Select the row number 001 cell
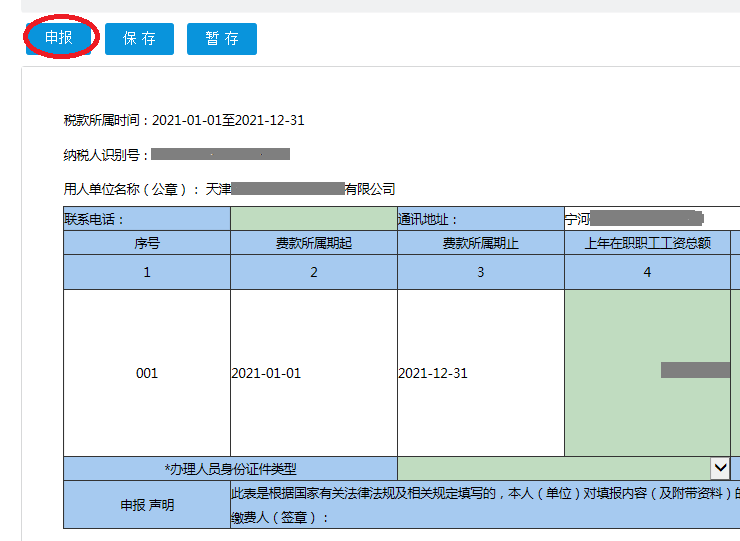 [x=147, y=373]
